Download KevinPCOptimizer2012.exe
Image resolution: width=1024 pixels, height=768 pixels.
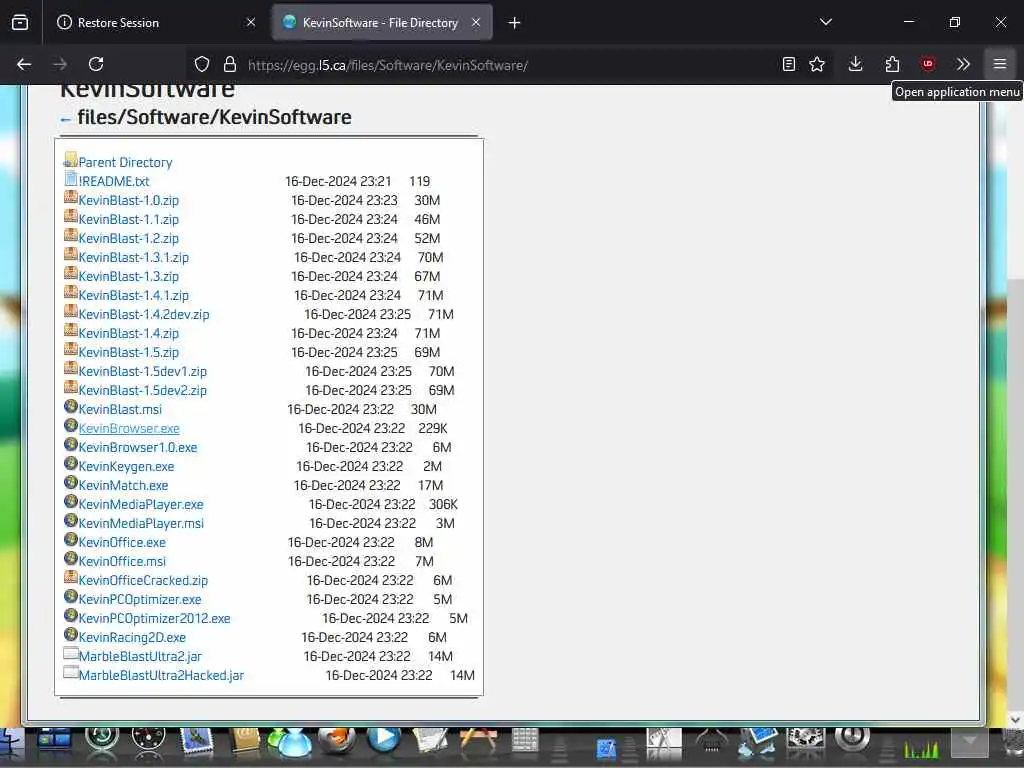pyautogui.click(x=155, y=618)
